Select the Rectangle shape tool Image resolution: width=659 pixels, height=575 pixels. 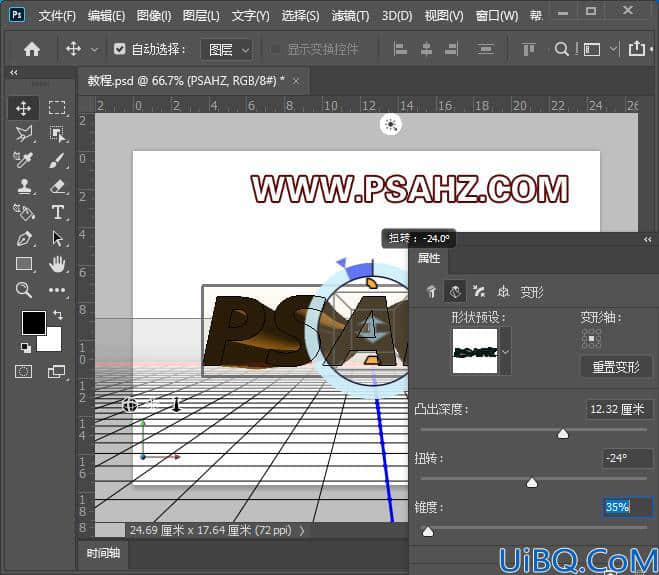click(24, 264)
